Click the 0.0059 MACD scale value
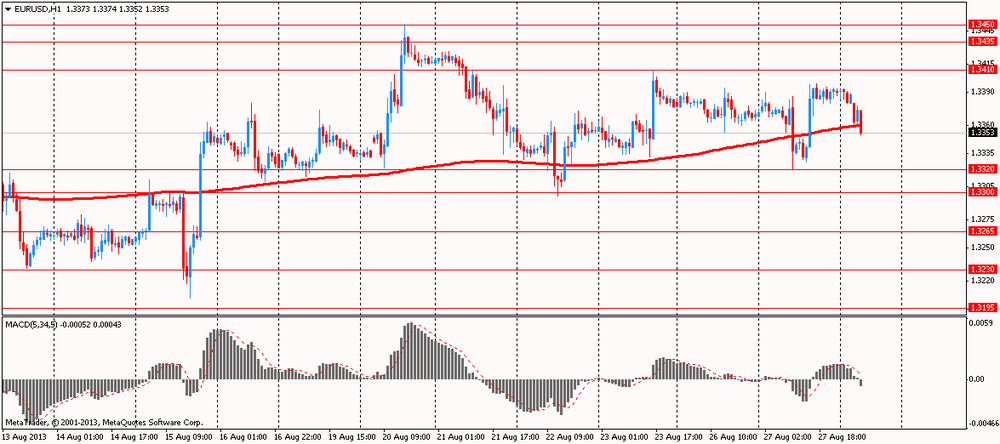 click(x=982, y=323)
